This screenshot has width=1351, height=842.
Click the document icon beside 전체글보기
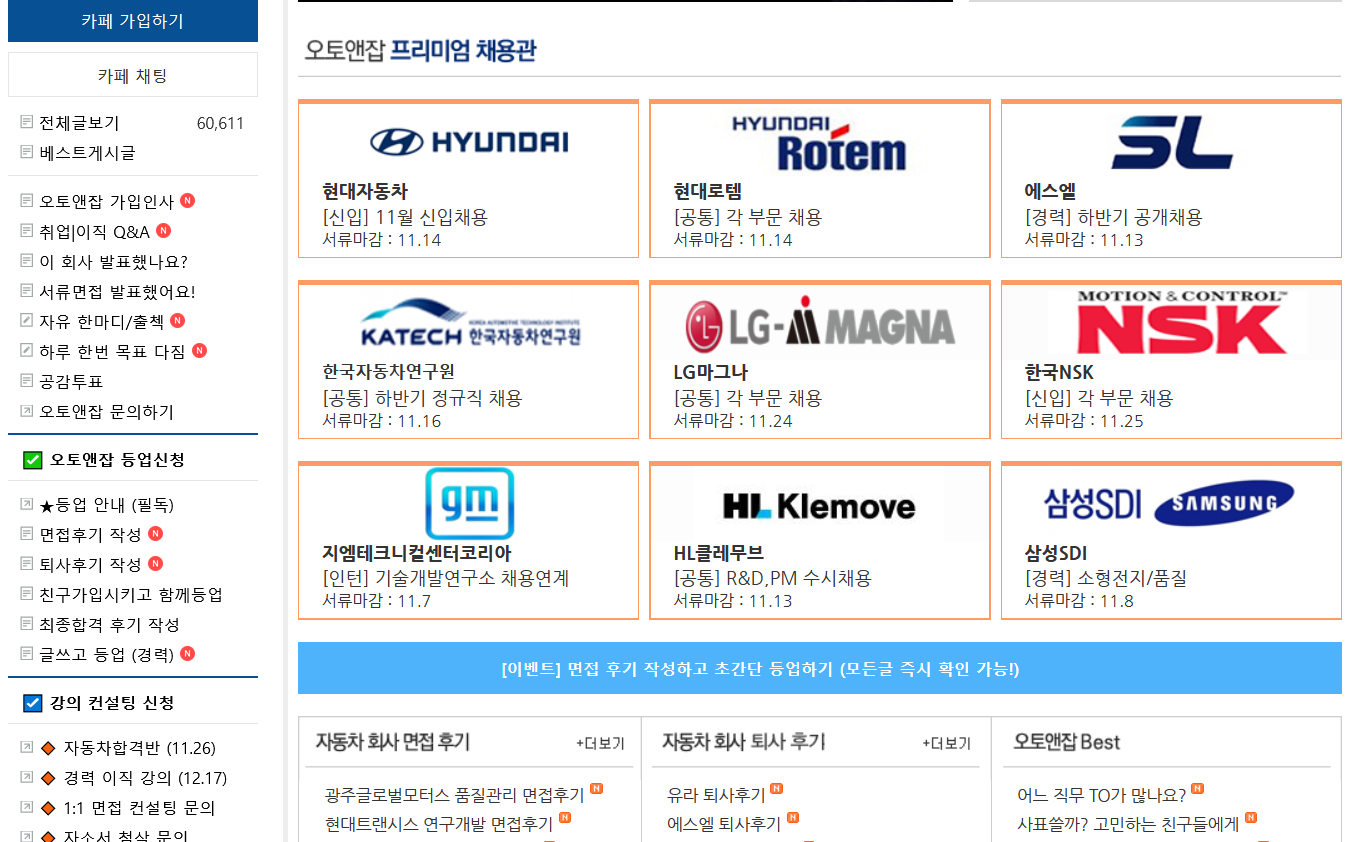26,122
